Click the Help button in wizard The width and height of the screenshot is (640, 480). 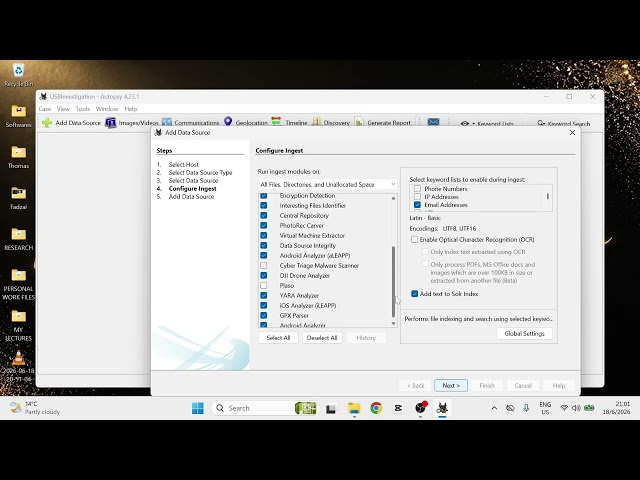pos(559,385)
